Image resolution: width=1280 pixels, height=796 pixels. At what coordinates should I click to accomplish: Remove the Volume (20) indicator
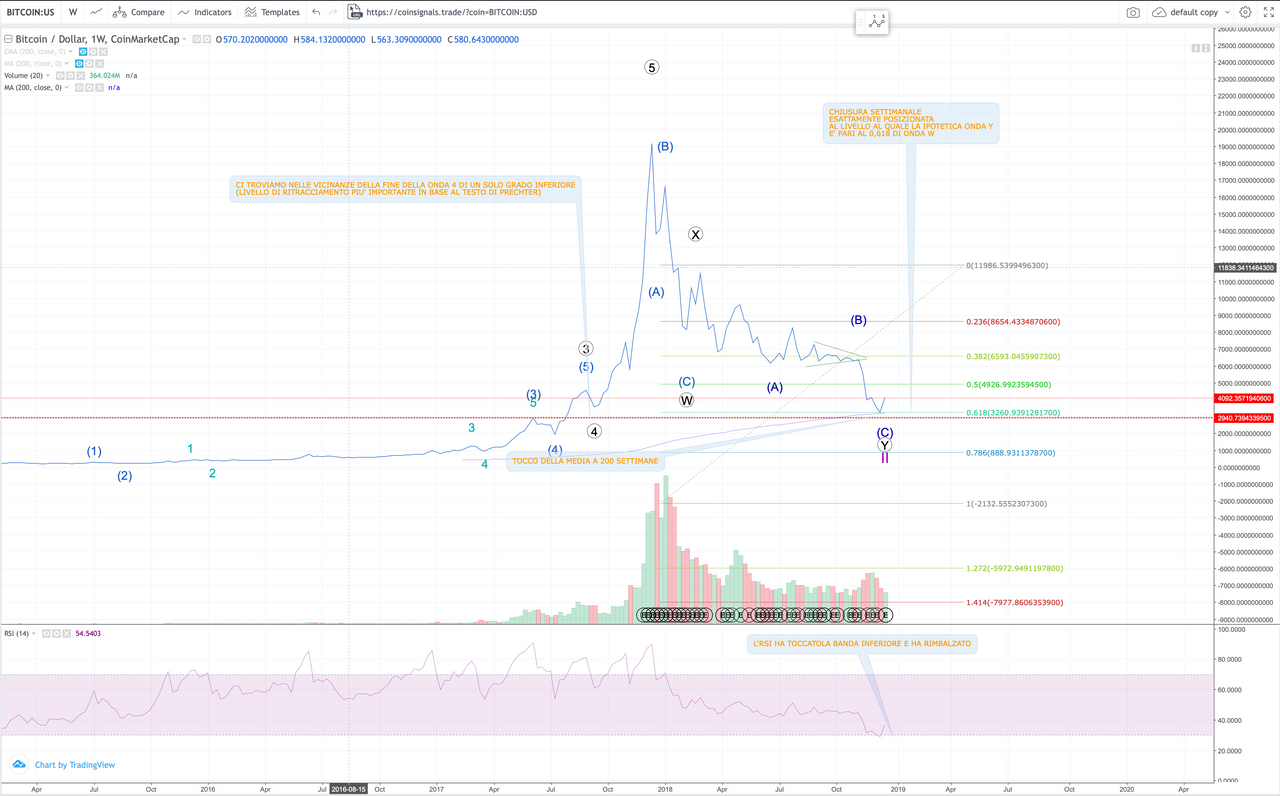[x=81, y=76]
